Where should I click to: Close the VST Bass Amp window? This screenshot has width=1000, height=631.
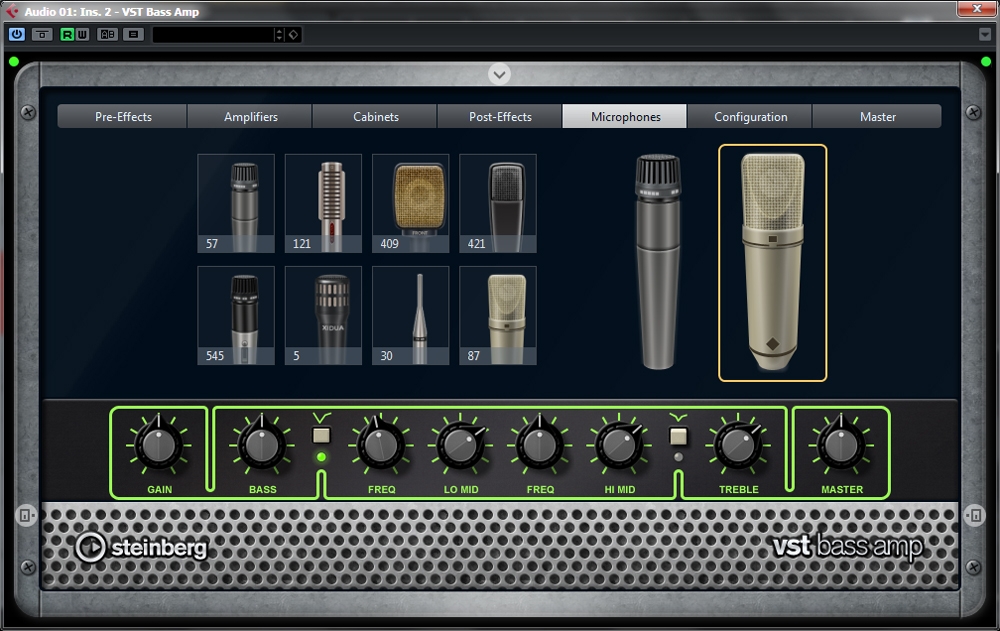(x=977, y=8)
